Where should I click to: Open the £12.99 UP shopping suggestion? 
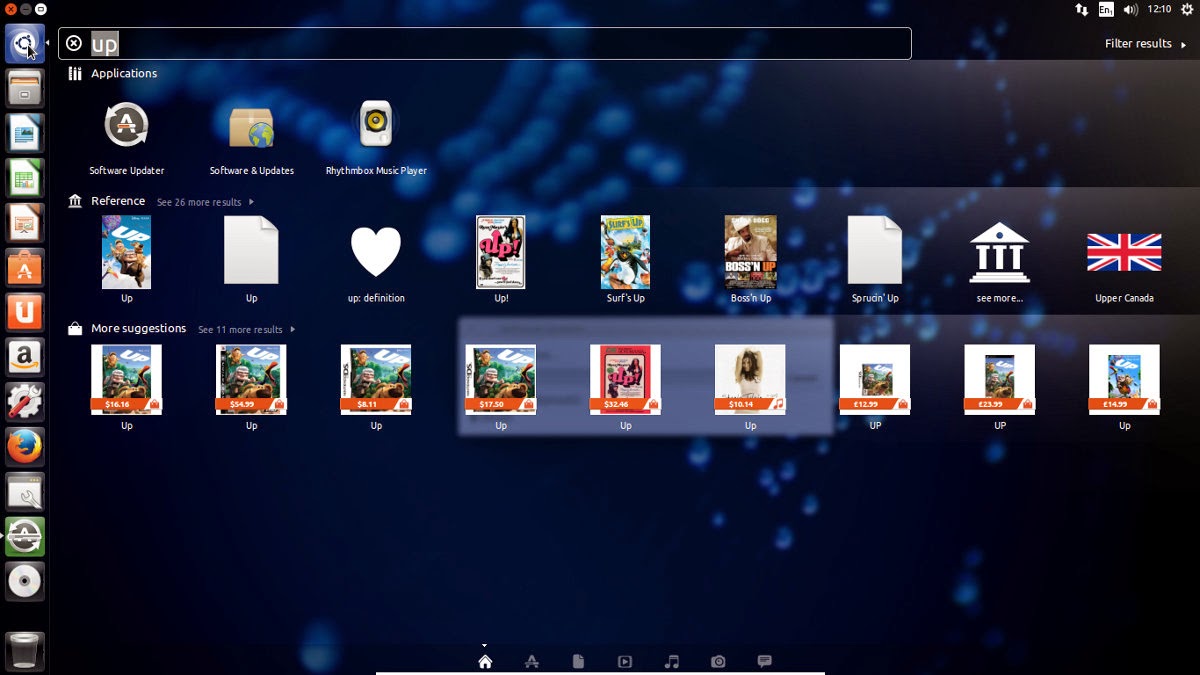click(x=875, y=388)
